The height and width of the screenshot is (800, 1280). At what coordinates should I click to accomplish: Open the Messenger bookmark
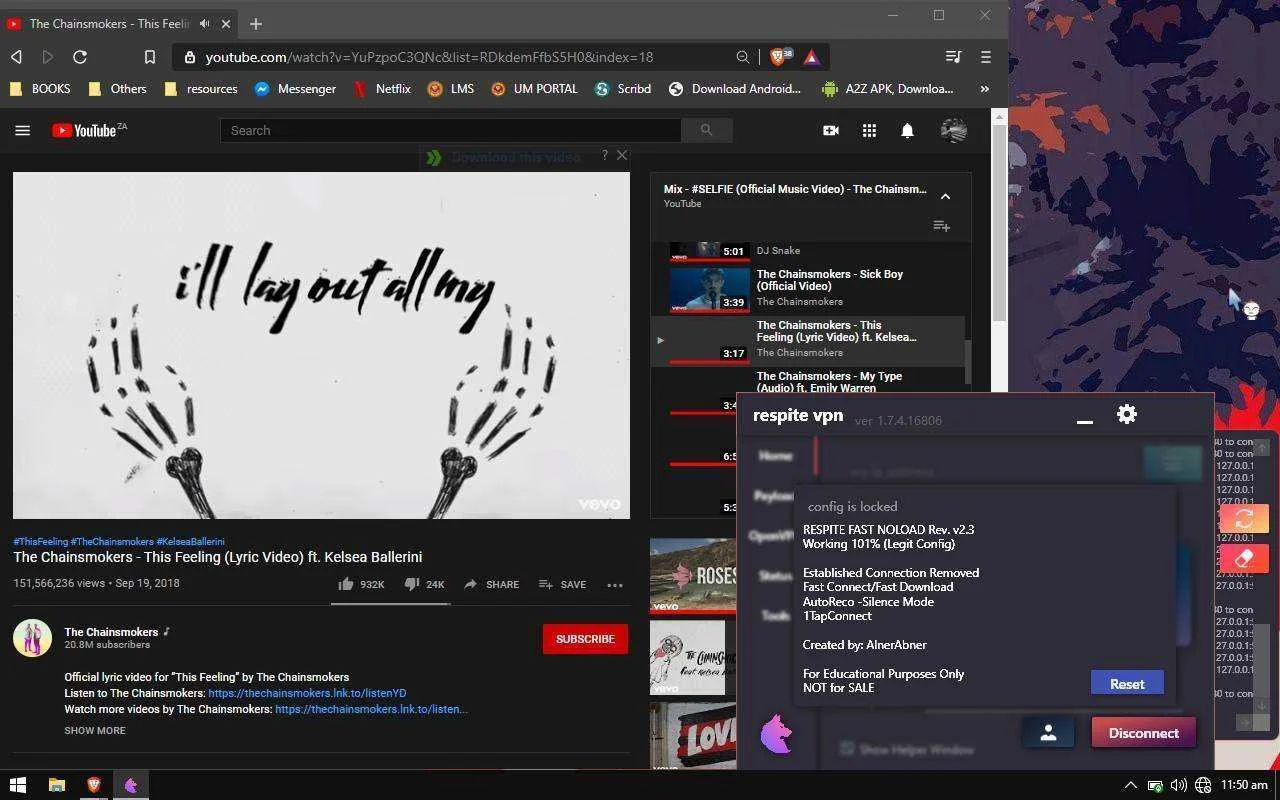295,89
